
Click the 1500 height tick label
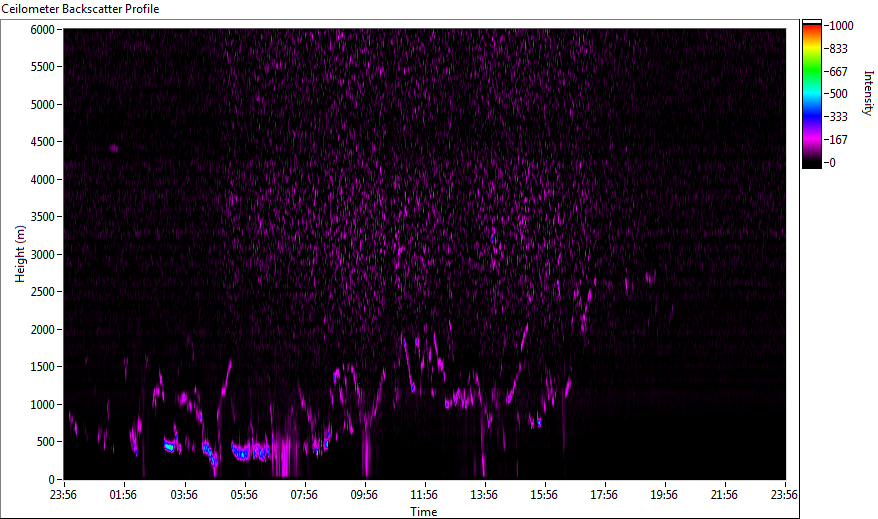[43, 367]
